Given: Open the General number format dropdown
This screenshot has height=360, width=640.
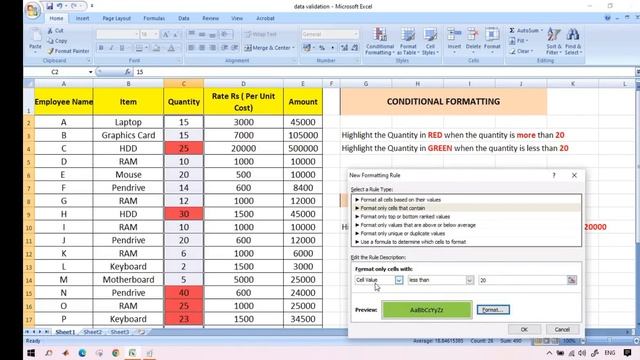Looking at the screenshot, I should [x=356, y=34].
